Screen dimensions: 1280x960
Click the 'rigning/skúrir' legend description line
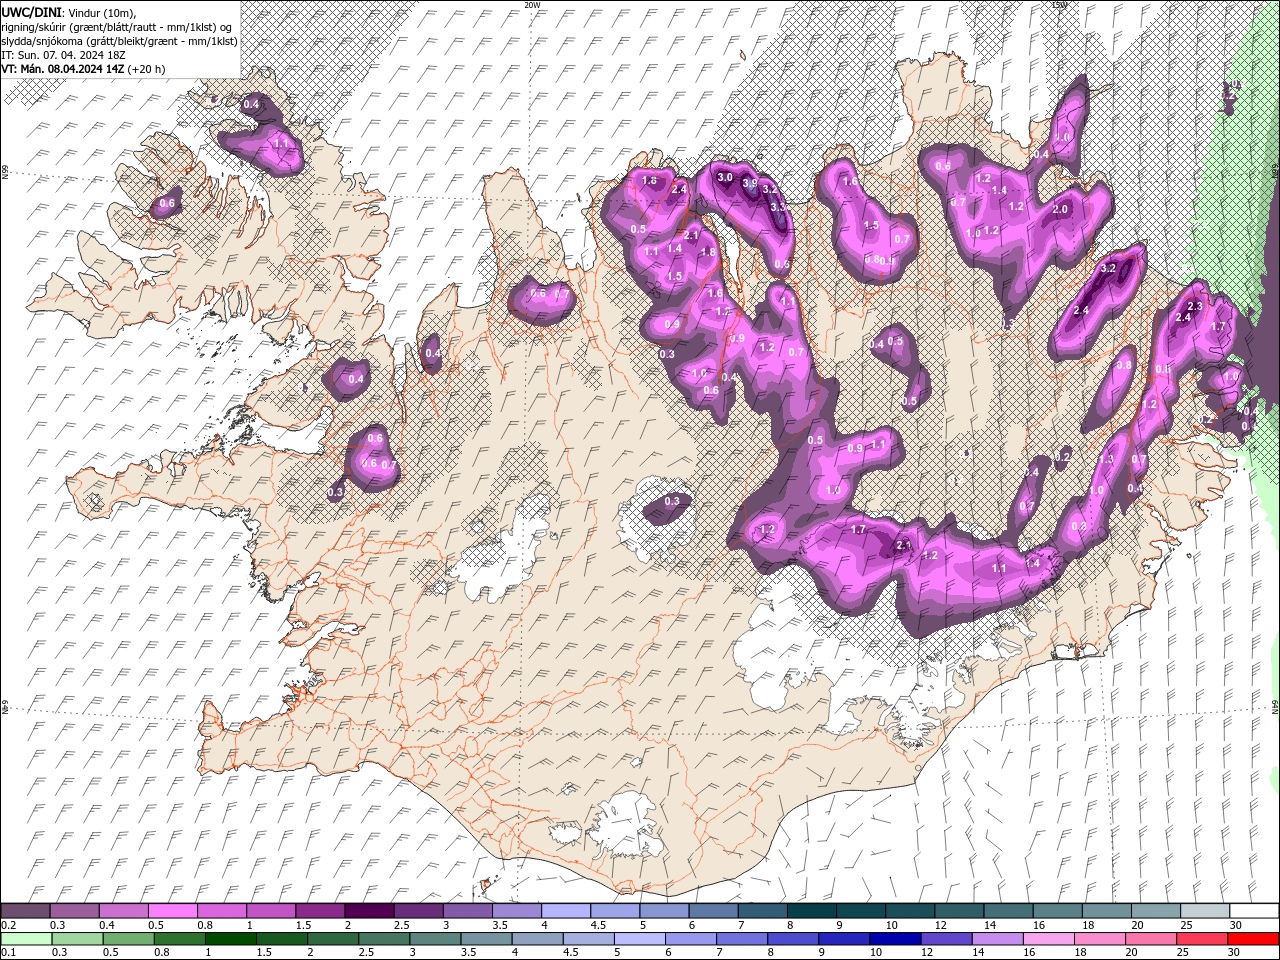pos(117,27)
